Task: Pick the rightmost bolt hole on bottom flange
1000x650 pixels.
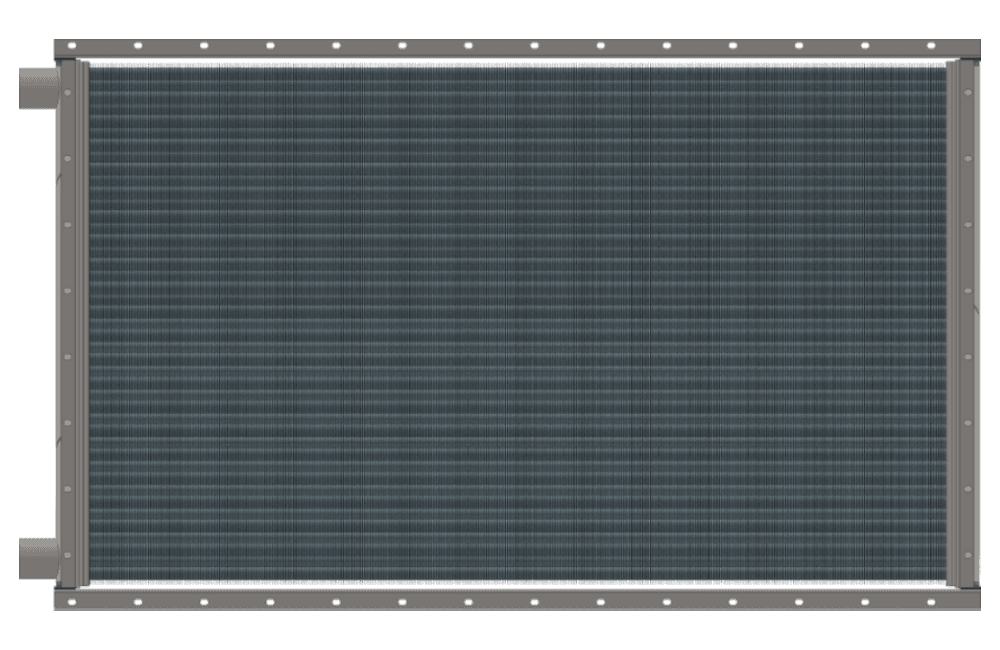Action: (x=931, y=602)
